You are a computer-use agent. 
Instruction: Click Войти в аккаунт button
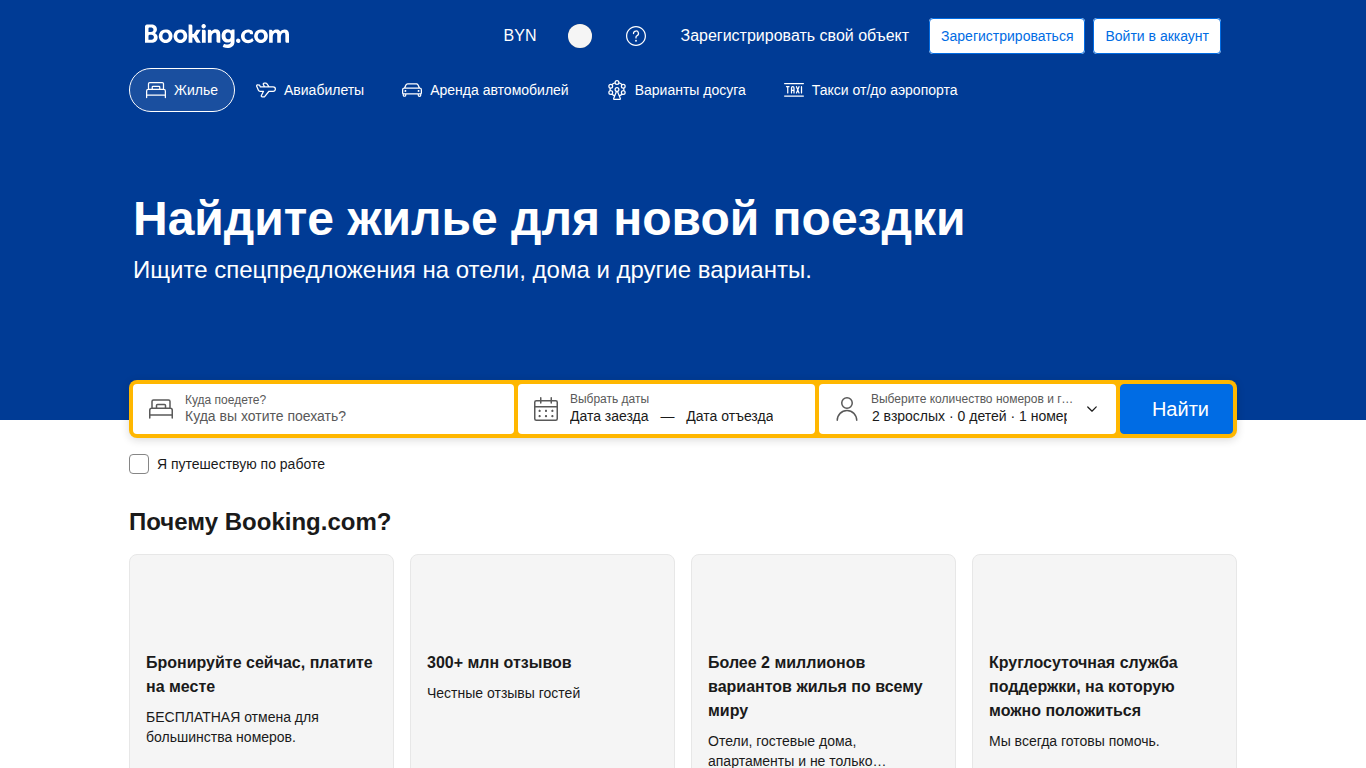coord(1157,36)
